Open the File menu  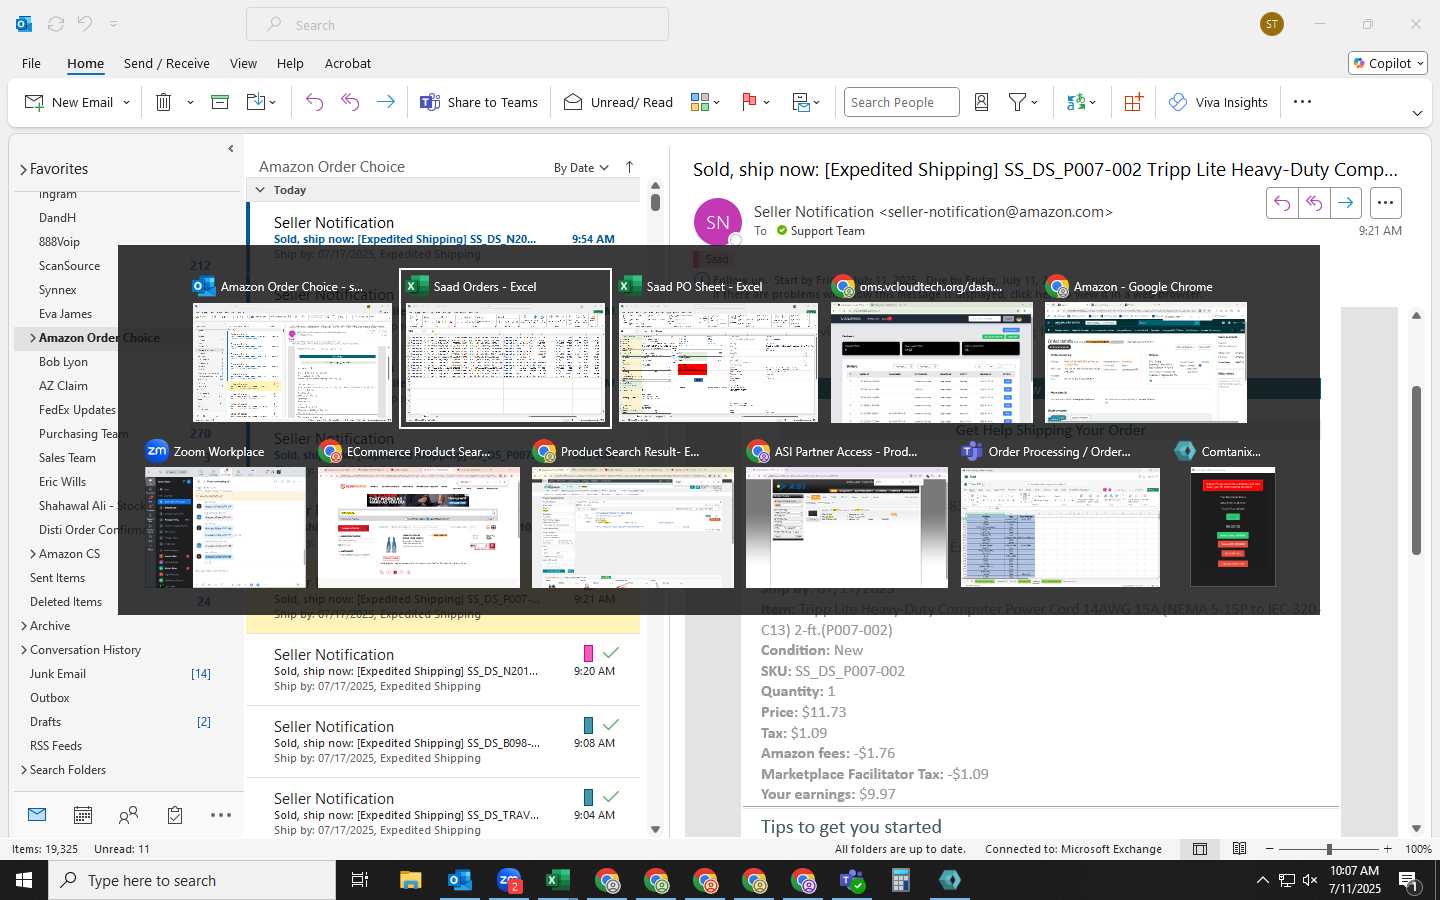tap(31, 63)
